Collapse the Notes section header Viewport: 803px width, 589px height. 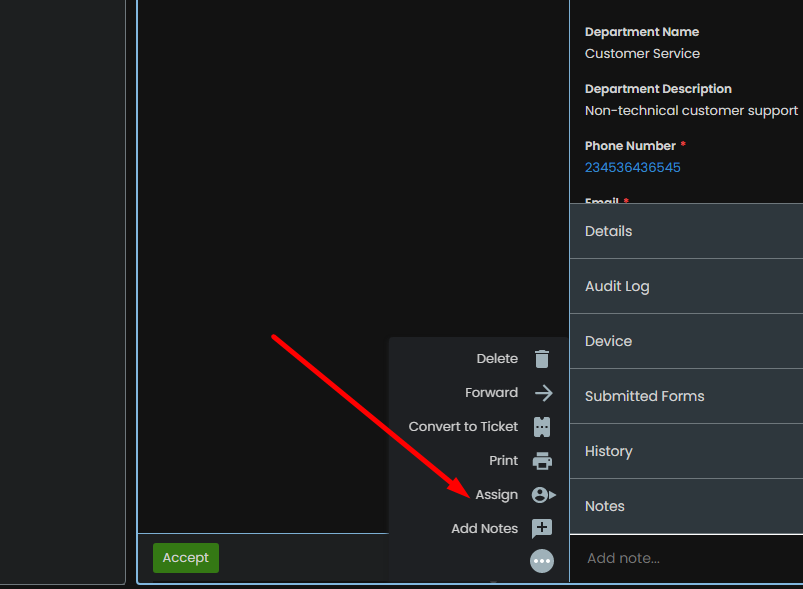(x=686, y=506)
